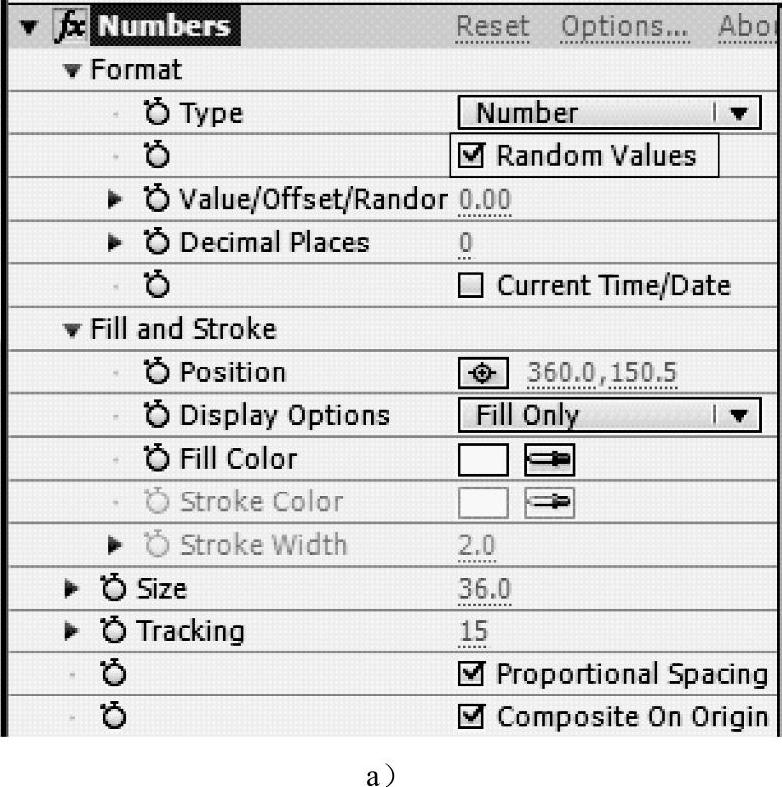Open Display Options dropdown set to Fill Only
This screenshot has width=782, height=787.
click(x=609, y=415)
